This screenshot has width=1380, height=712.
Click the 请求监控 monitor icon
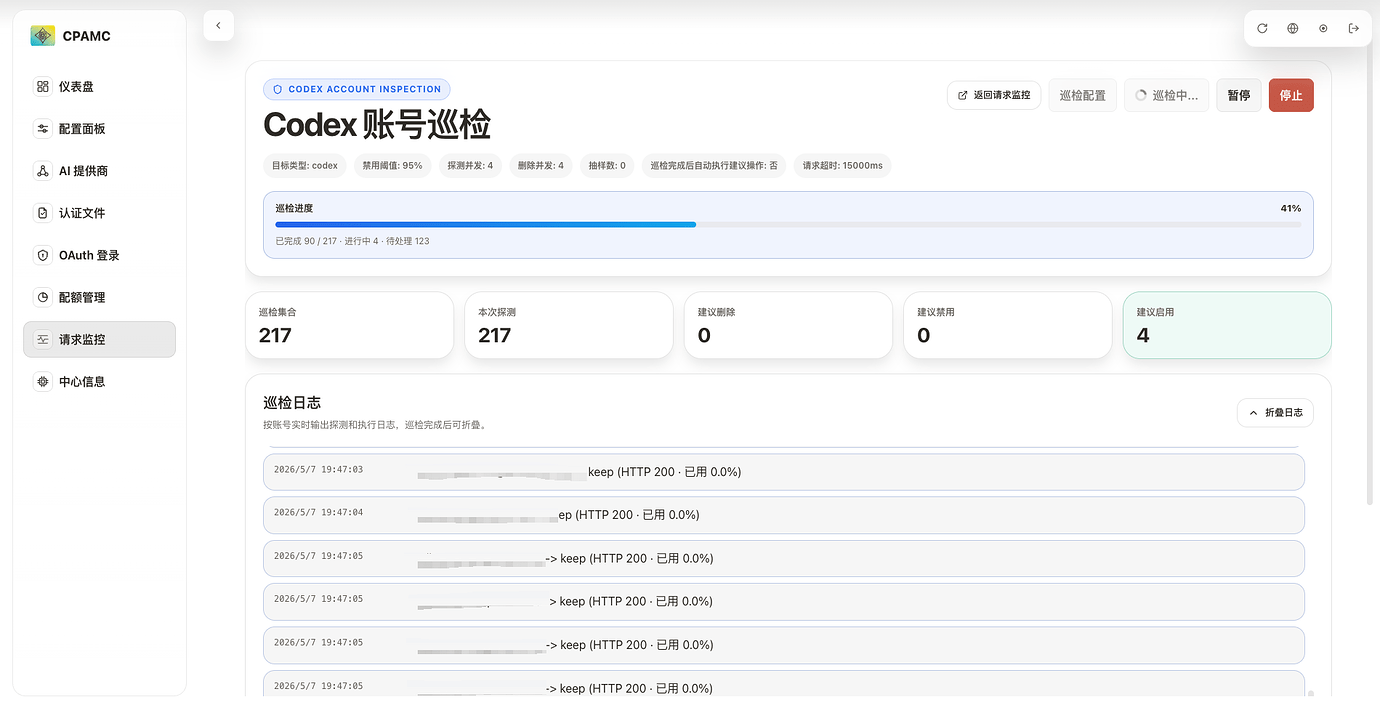tap(42, 339)
